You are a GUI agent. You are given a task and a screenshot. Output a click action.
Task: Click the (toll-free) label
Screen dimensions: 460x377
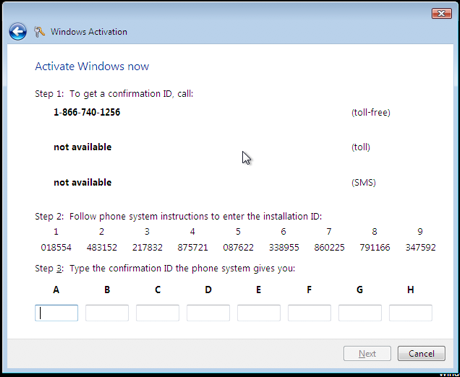(371, 113)
